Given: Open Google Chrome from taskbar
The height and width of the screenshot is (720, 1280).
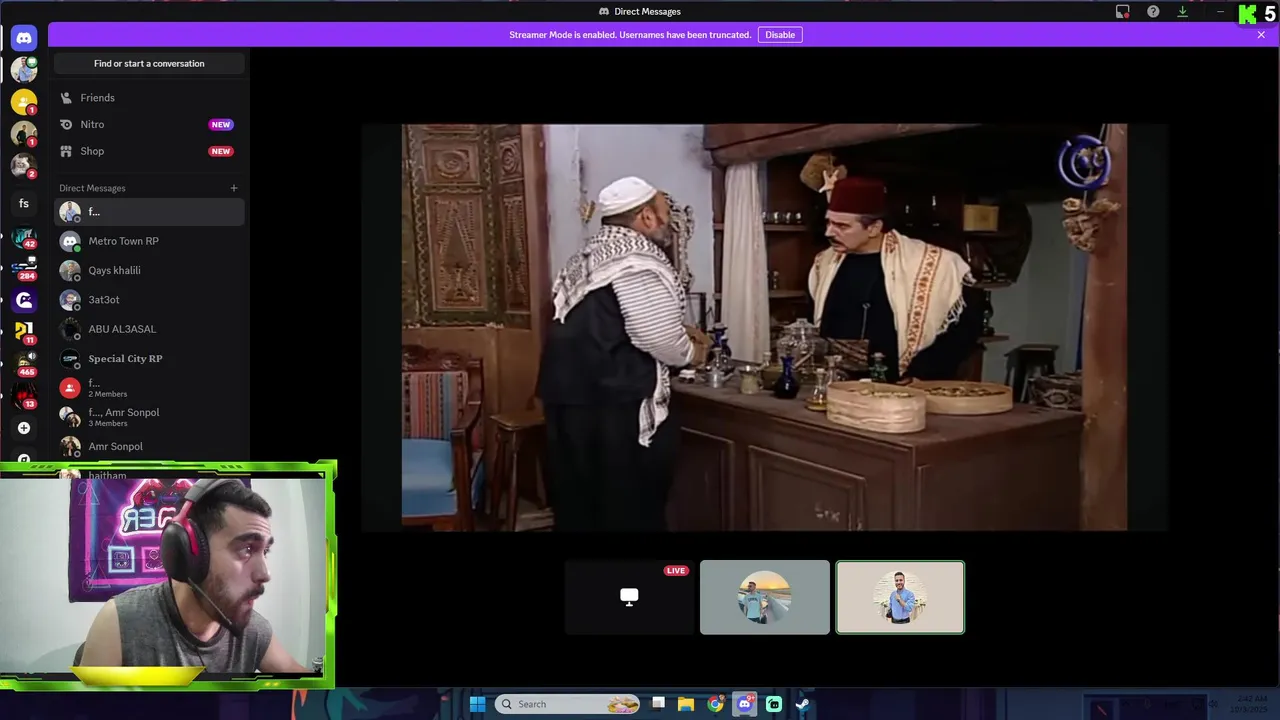Looking at the screenshot, I should coord(715,704).
